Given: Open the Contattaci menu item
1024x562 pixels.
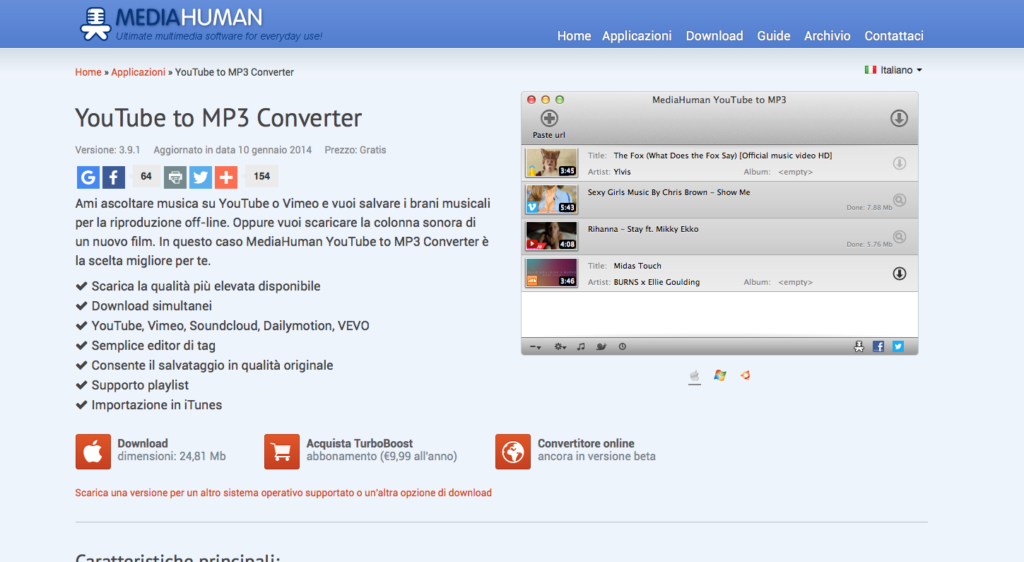Looking at the screenshot, I should pyautogui.click(x=894, y=36).
